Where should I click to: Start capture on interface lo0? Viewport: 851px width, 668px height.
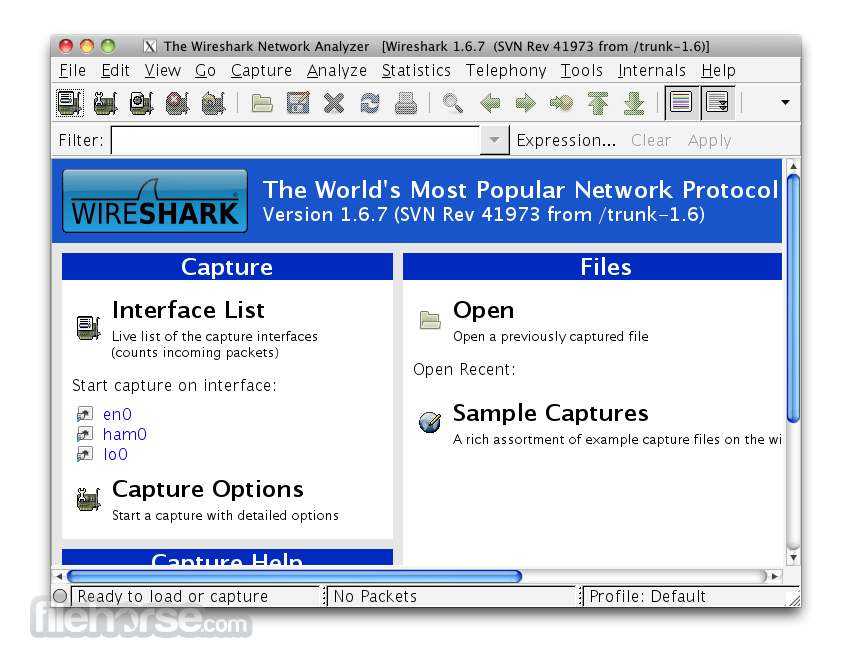115,454
